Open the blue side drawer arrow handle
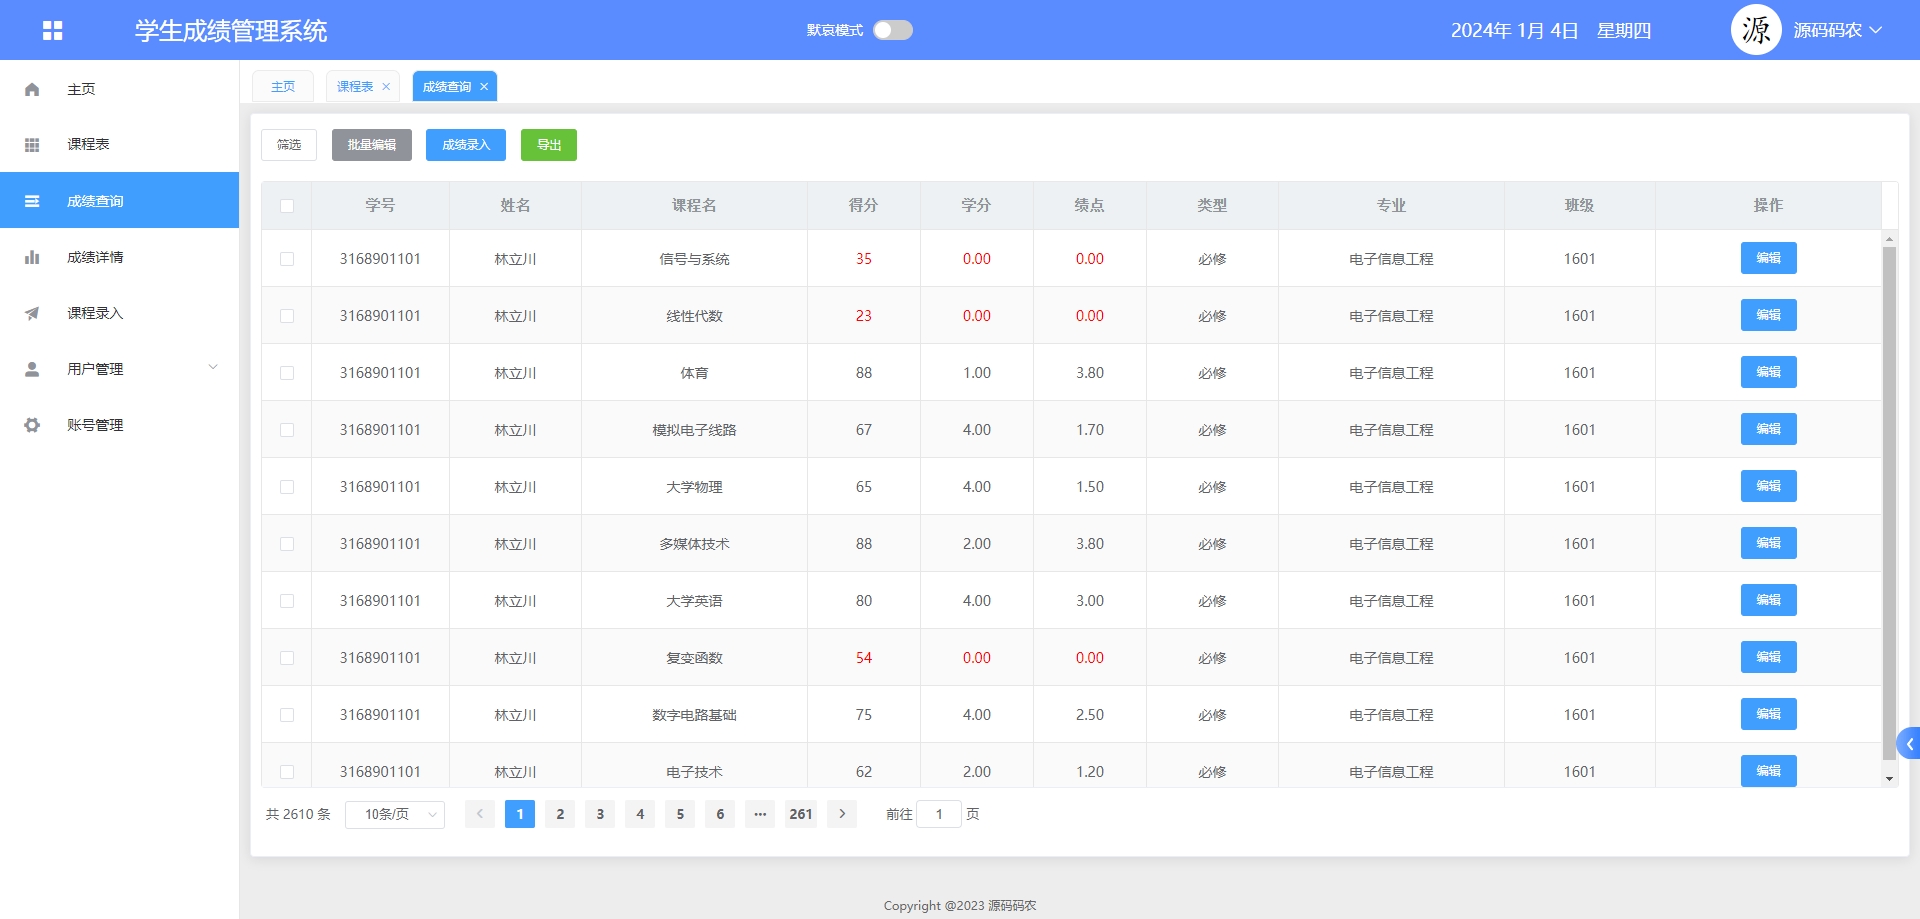Screen dimensions: 1920x919 [1909, 744]
